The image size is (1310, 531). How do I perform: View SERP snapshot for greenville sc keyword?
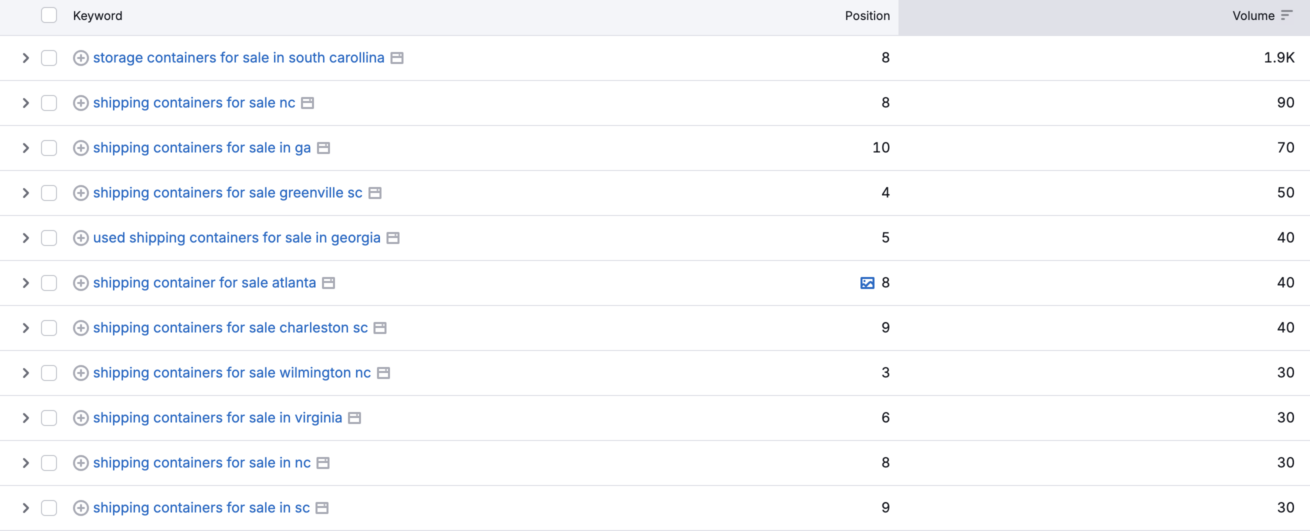[x=375, y=193]
